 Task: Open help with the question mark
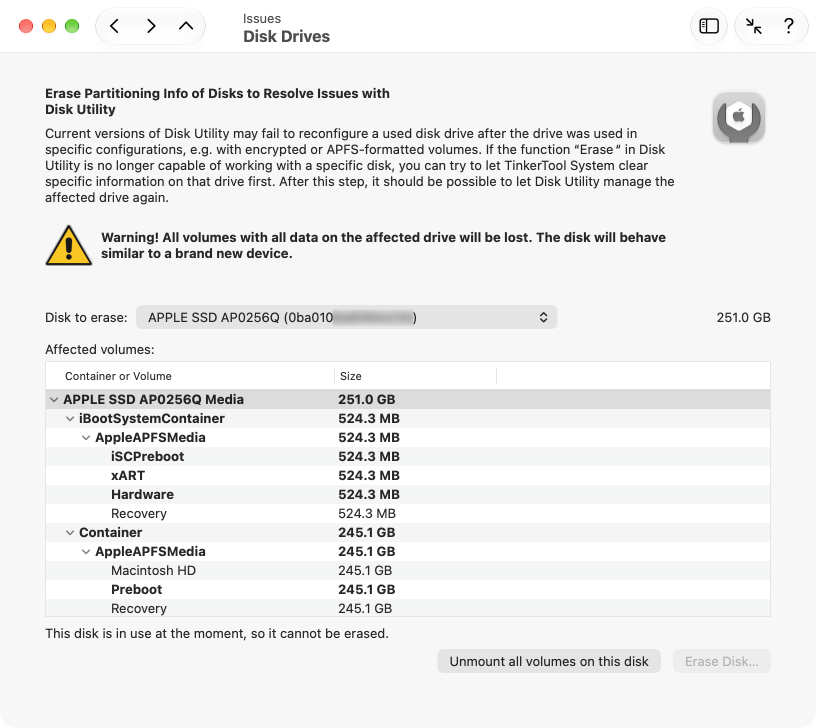pyautogui.click(x=788, y=26)
